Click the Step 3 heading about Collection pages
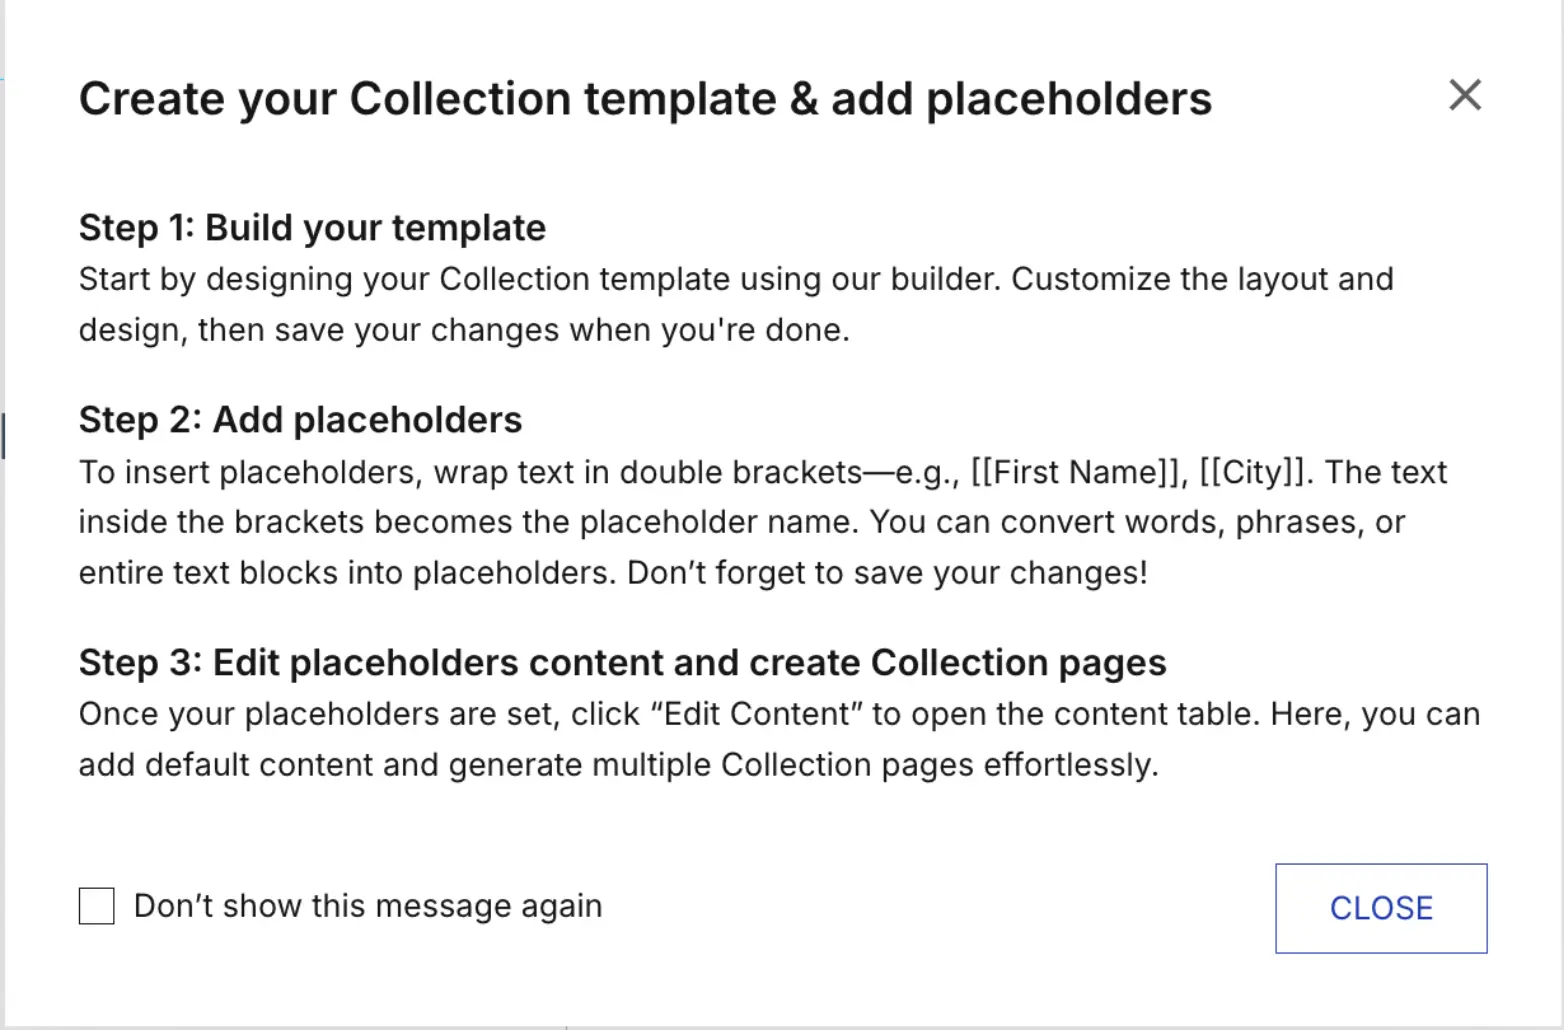 point(622,663)
